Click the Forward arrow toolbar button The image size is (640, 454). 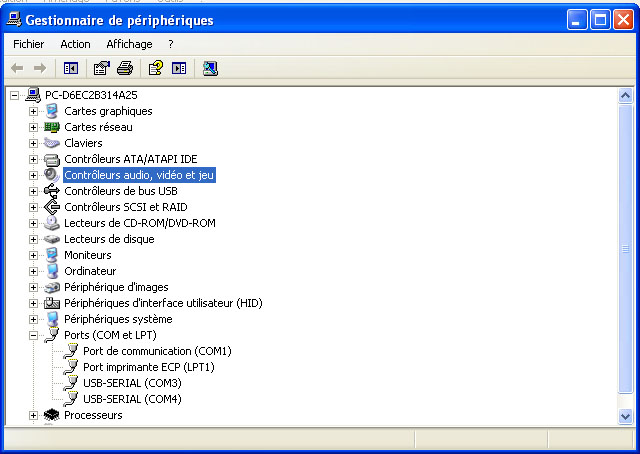point(40,68)
